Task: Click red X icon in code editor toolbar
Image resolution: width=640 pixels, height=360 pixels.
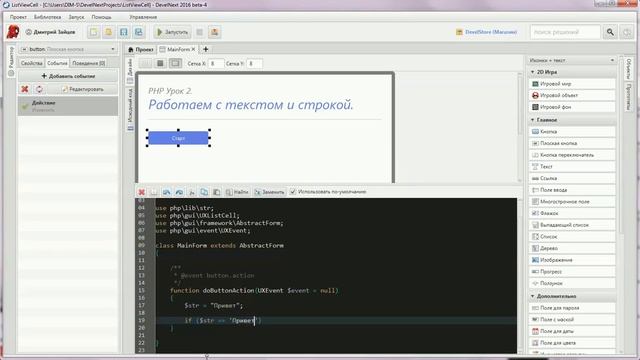Action: point(142,192)
